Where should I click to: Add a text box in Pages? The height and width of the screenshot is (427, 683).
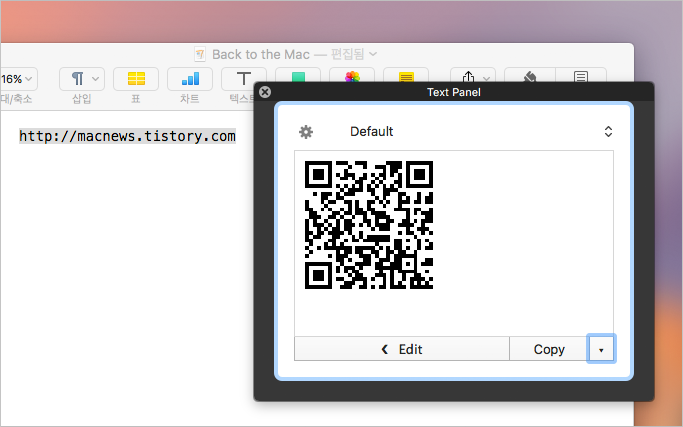pos(243,78)
